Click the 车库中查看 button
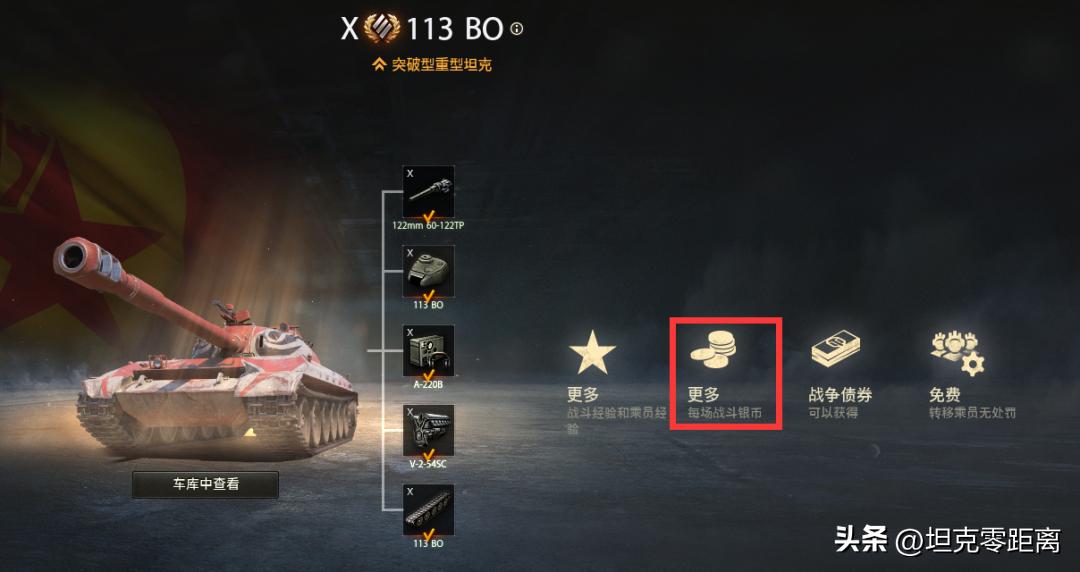 coord(205,484)
